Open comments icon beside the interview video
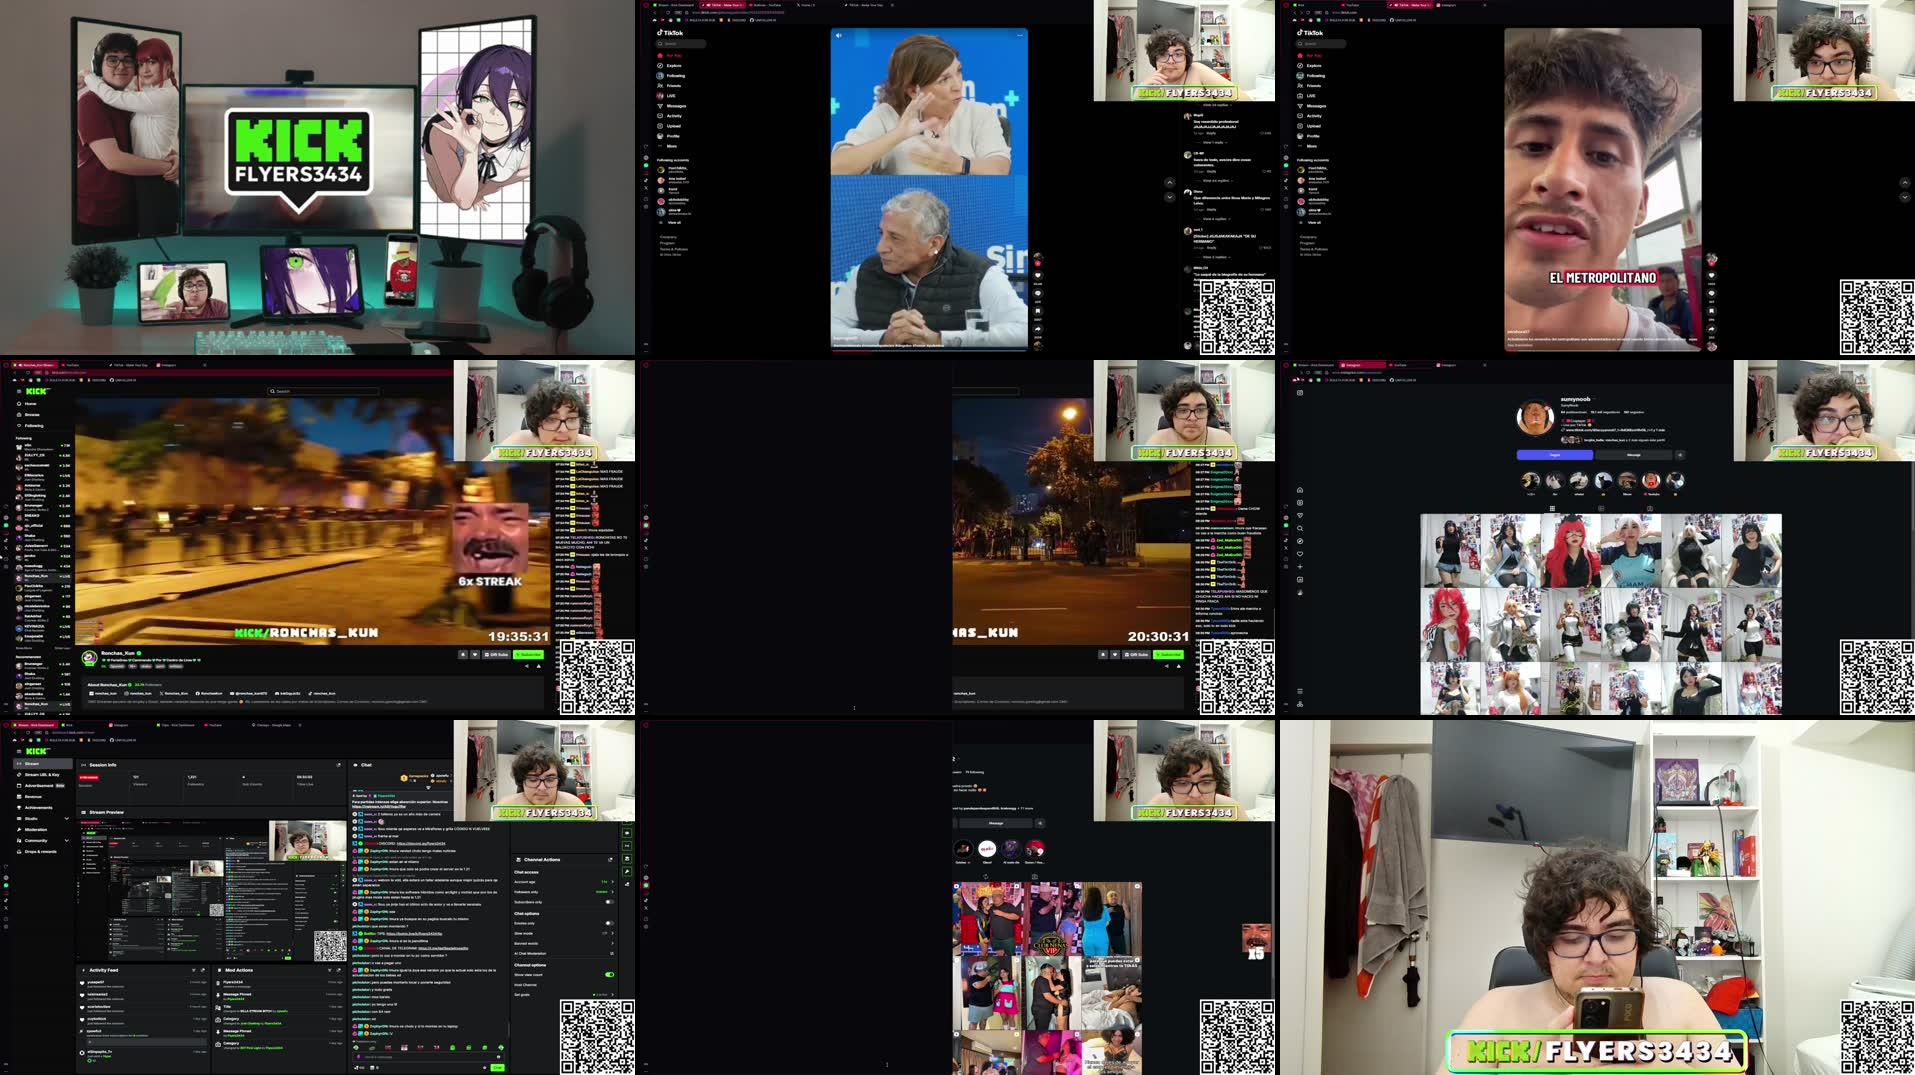The height and width of the screenshot is (1075, 1915). coord(1038,293)
